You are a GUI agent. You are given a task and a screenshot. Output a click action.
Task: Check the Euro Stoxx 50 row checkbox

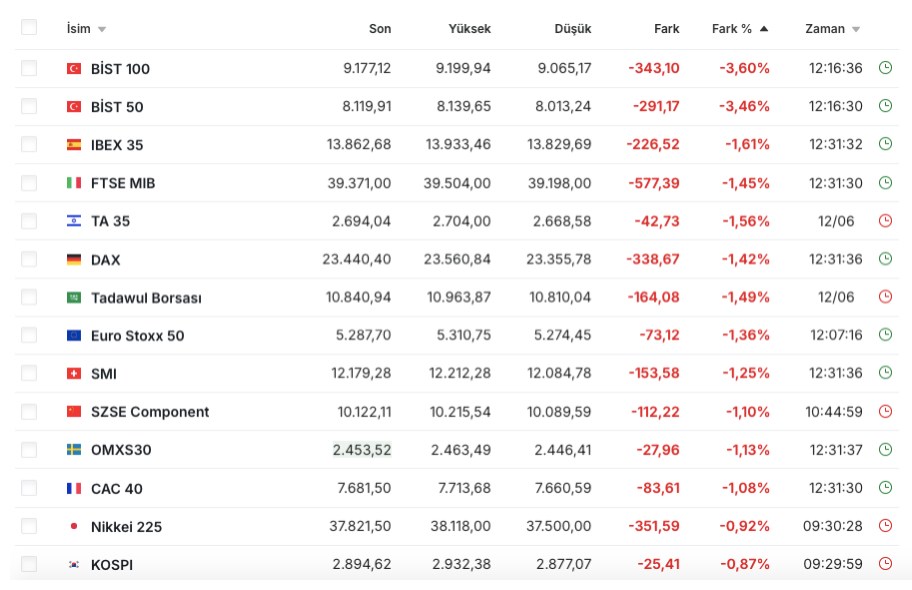pyautogui.click(x=28, y=335)
